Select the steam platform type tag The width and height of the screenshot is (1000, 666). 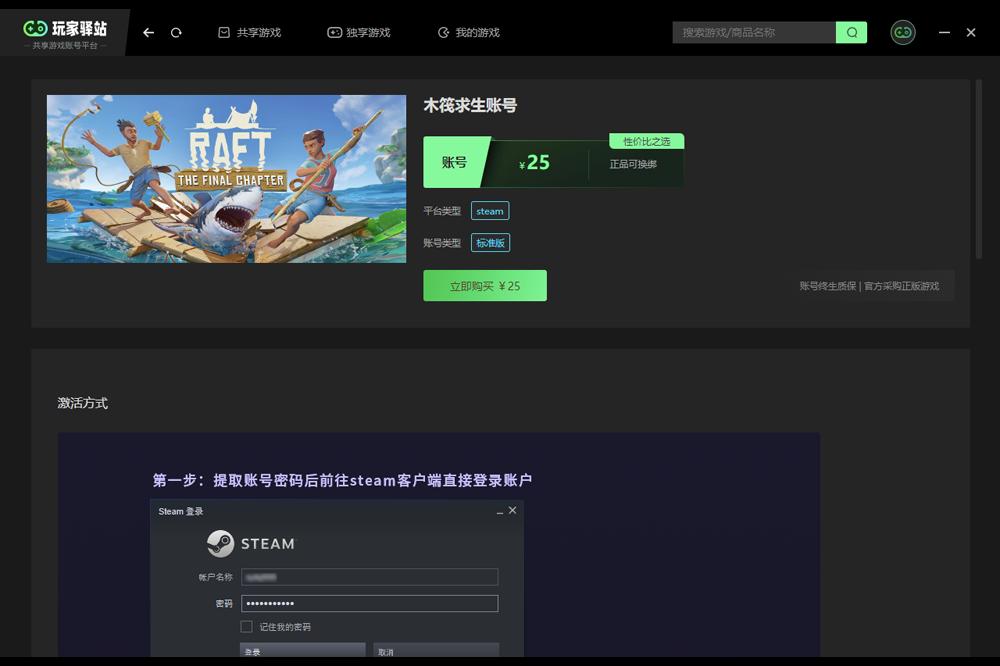[x=489, y=210]
